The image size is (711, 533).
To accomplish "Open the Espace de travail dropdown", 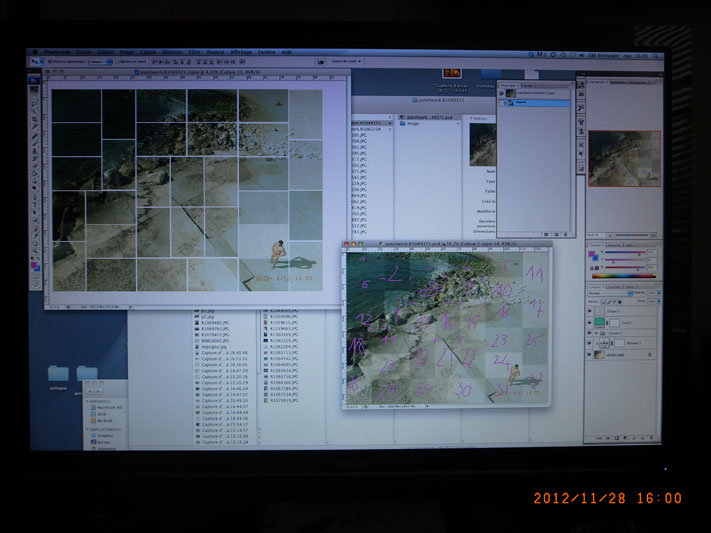I will [x=347, y=61].
